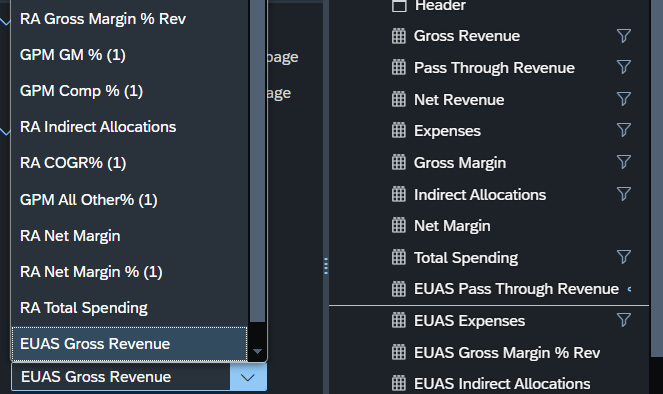Image resolution: width=663 pixels, height=394 pixels.
Task: Click the filter icon for Expenses
Action: click(x=624, y=130)
